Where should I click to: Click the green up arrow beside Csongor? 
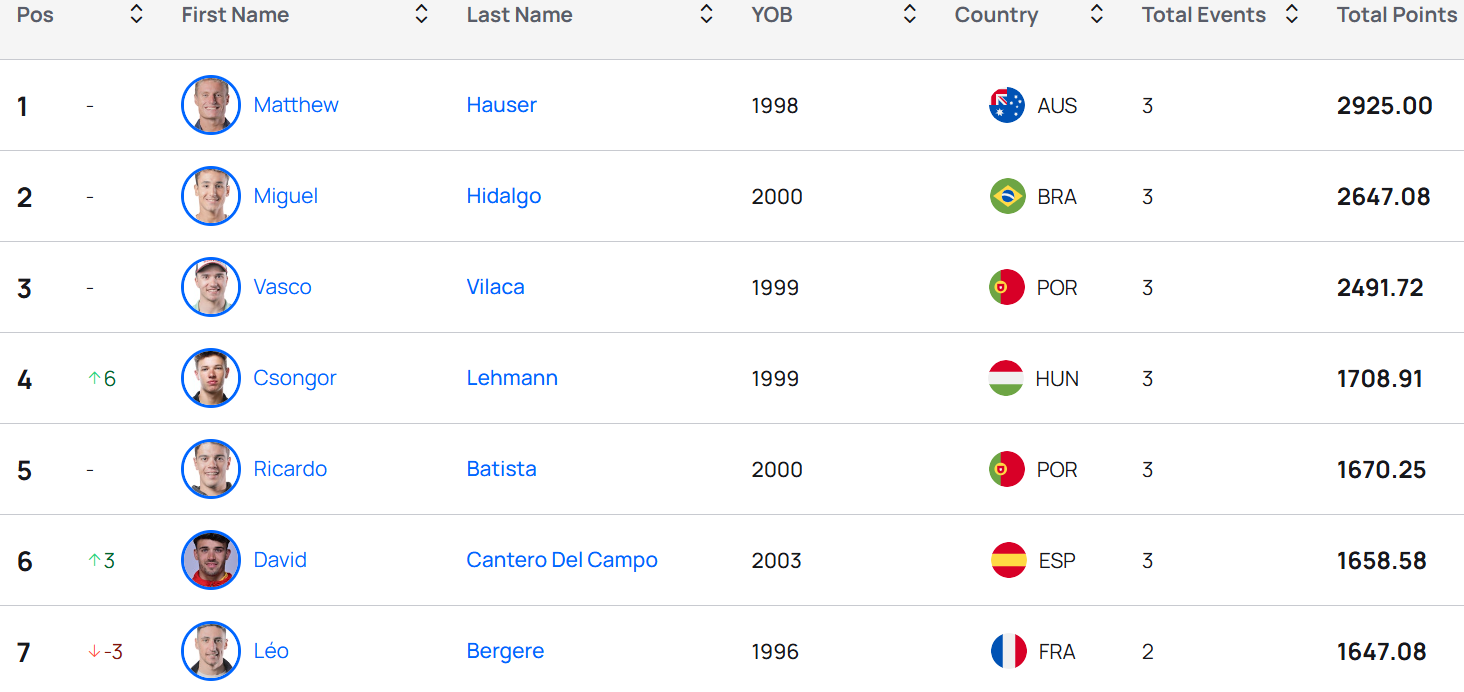[94, 378]
